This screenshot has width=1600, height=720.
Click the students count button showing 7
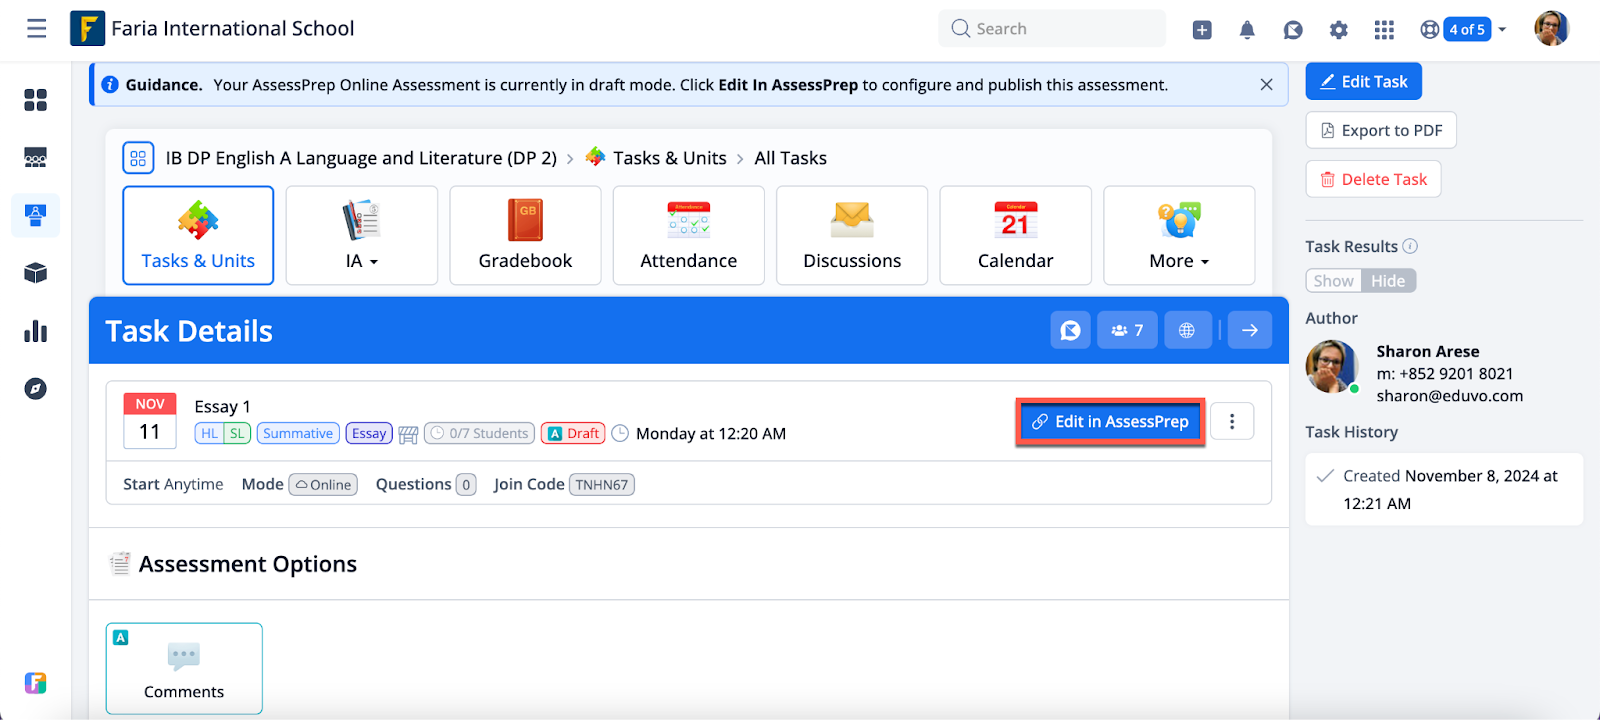click(x=1127, y=330)
